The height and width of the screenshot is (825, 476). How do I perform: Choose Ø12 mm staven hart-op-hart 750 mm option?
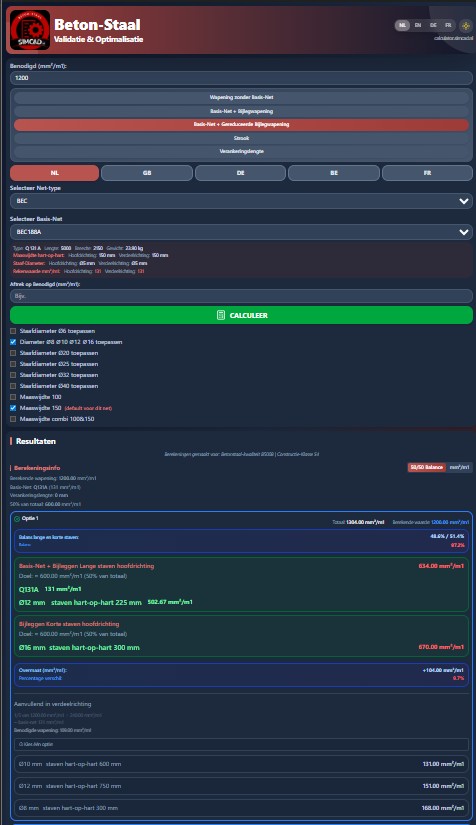tap(241, 786)
